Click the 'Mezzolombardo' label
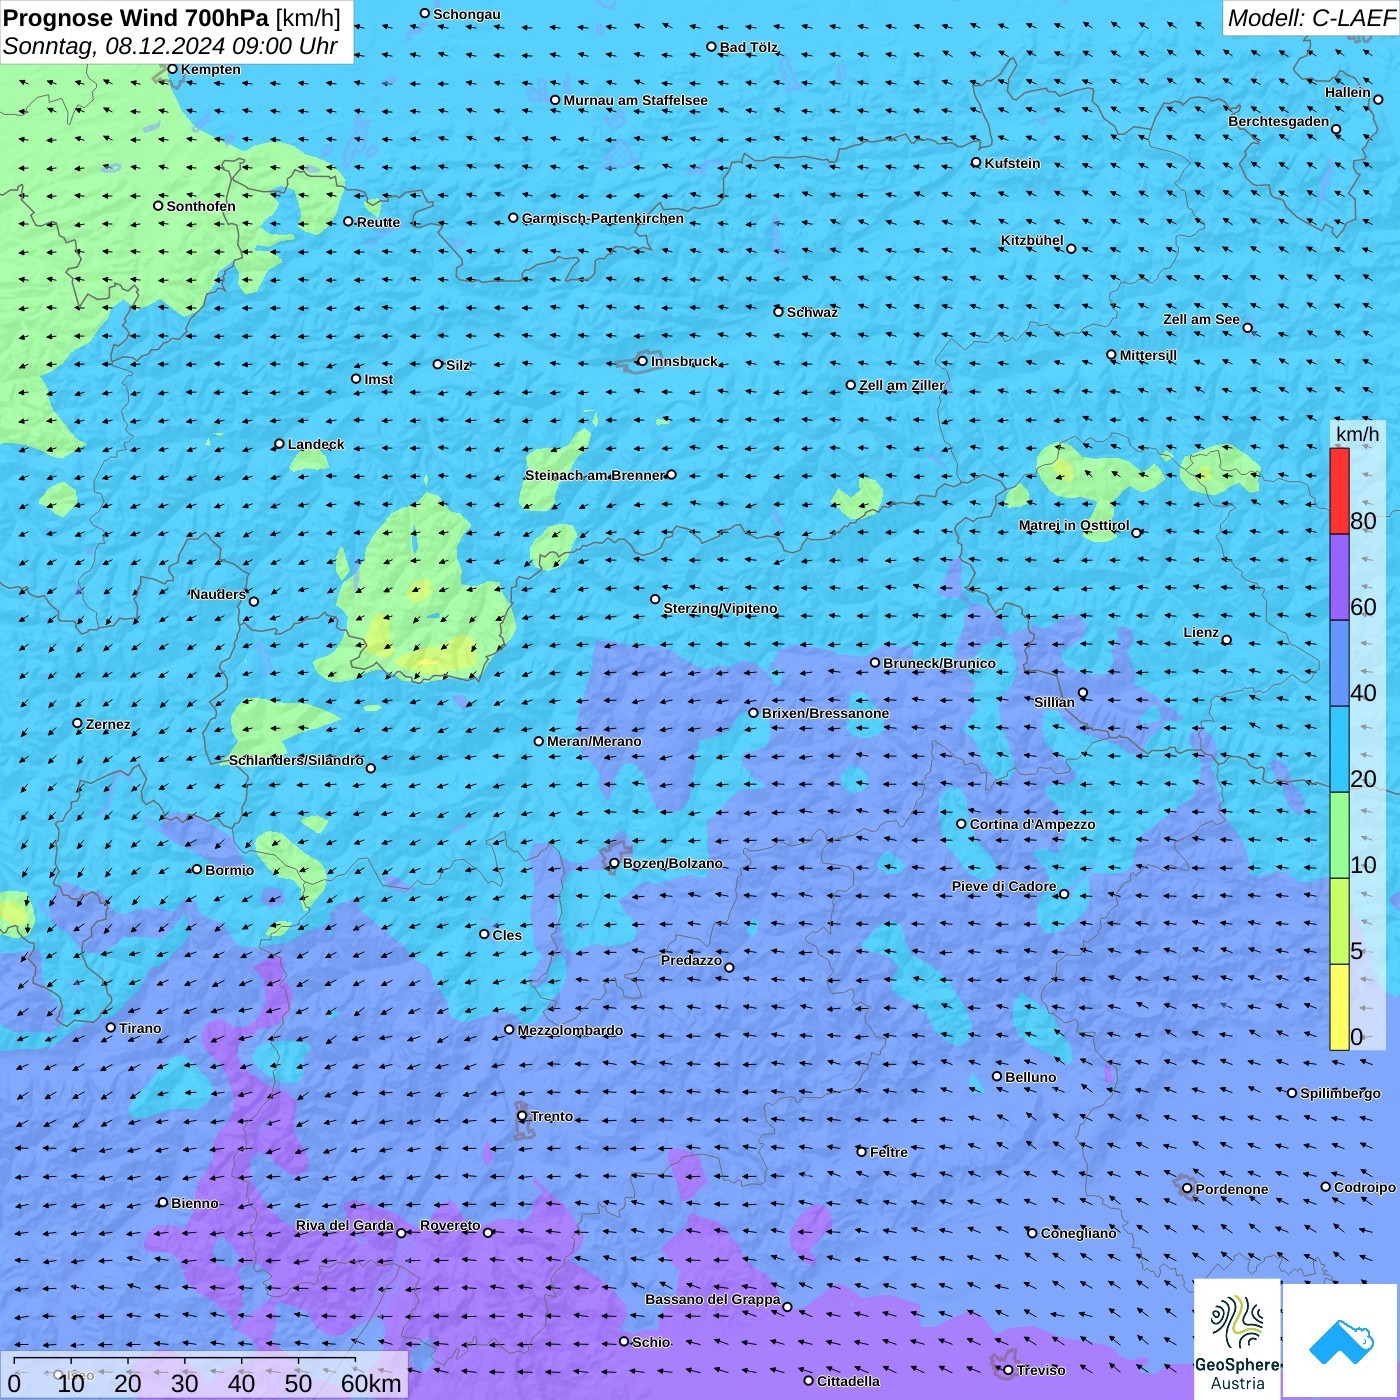The width and height of the screenshot is (1400, 1400). click(570, 1030)
